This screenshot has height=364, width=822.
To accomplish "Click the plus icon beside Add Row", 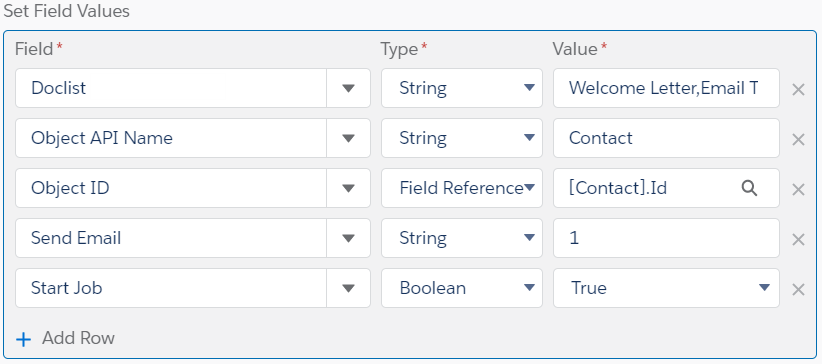I will [x=24, y=339].
